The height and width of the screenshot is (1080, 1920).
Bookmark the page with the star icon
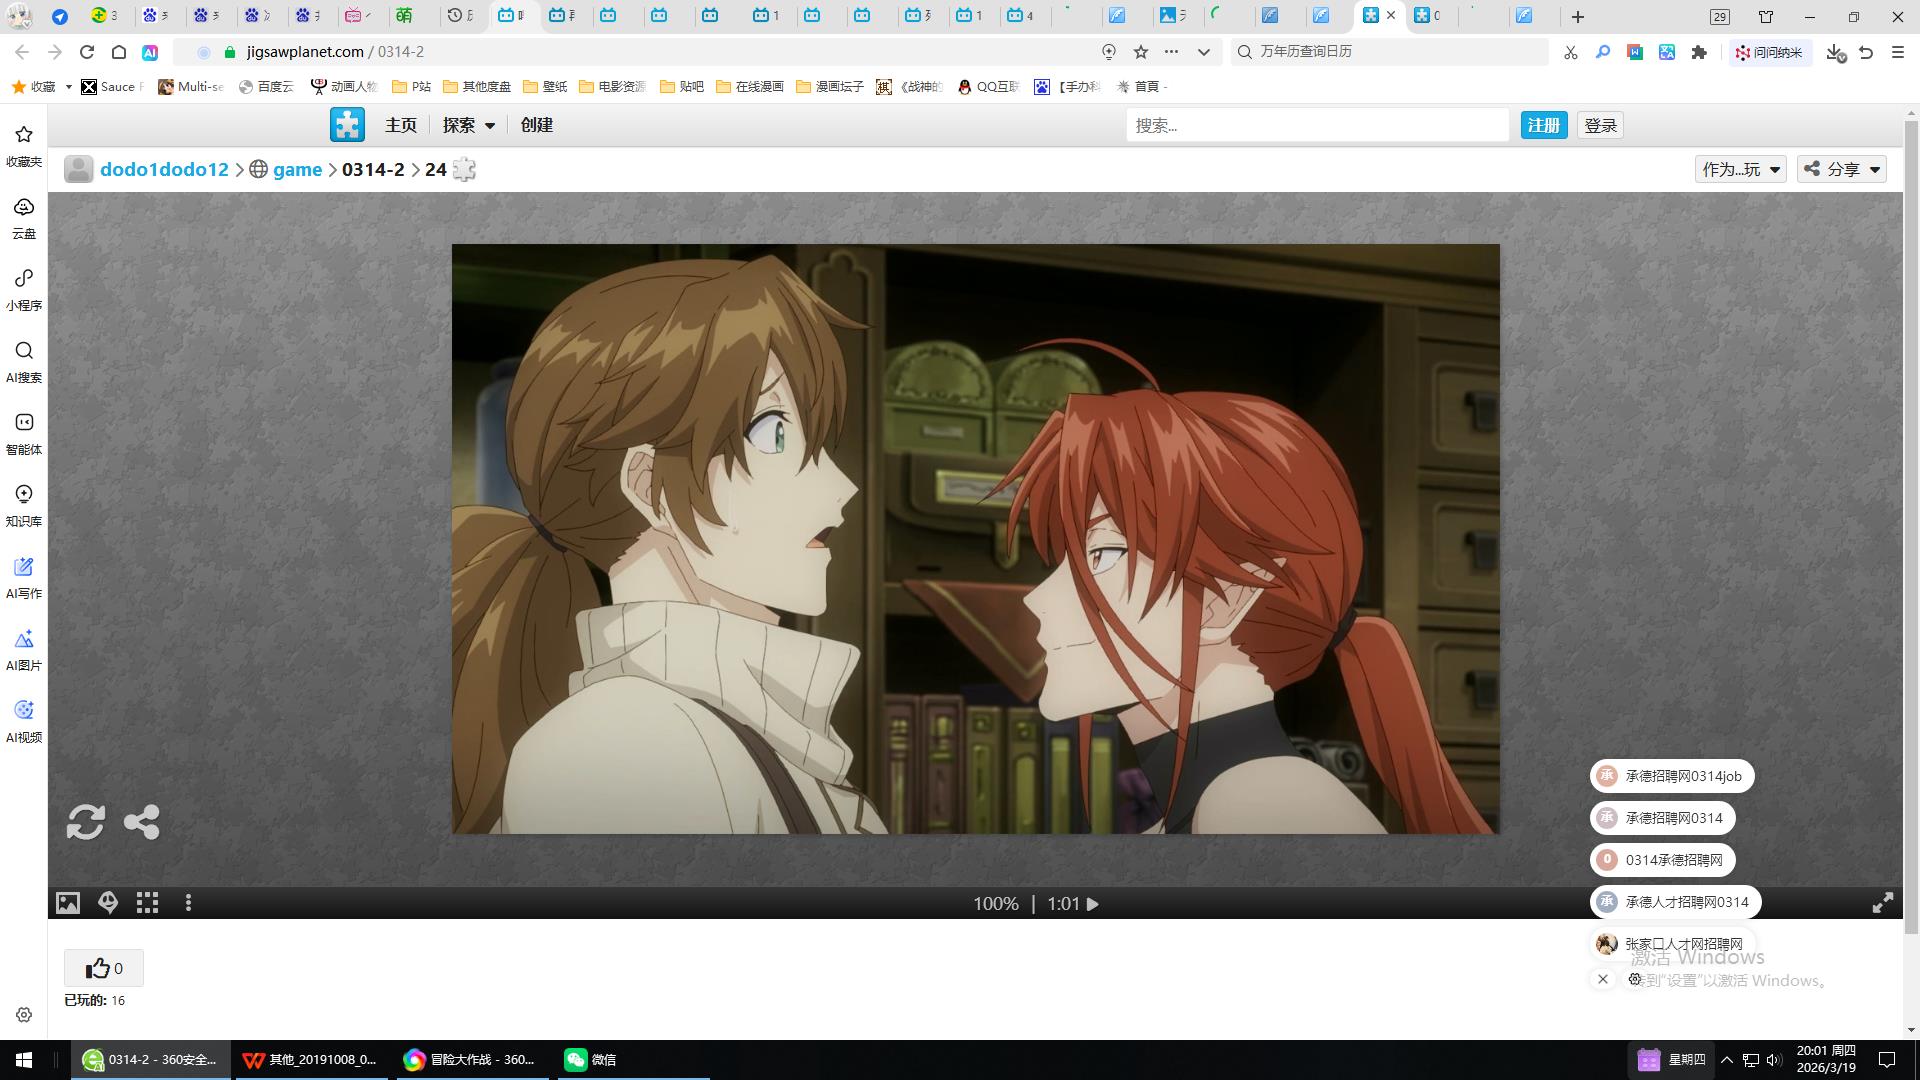1141,52
